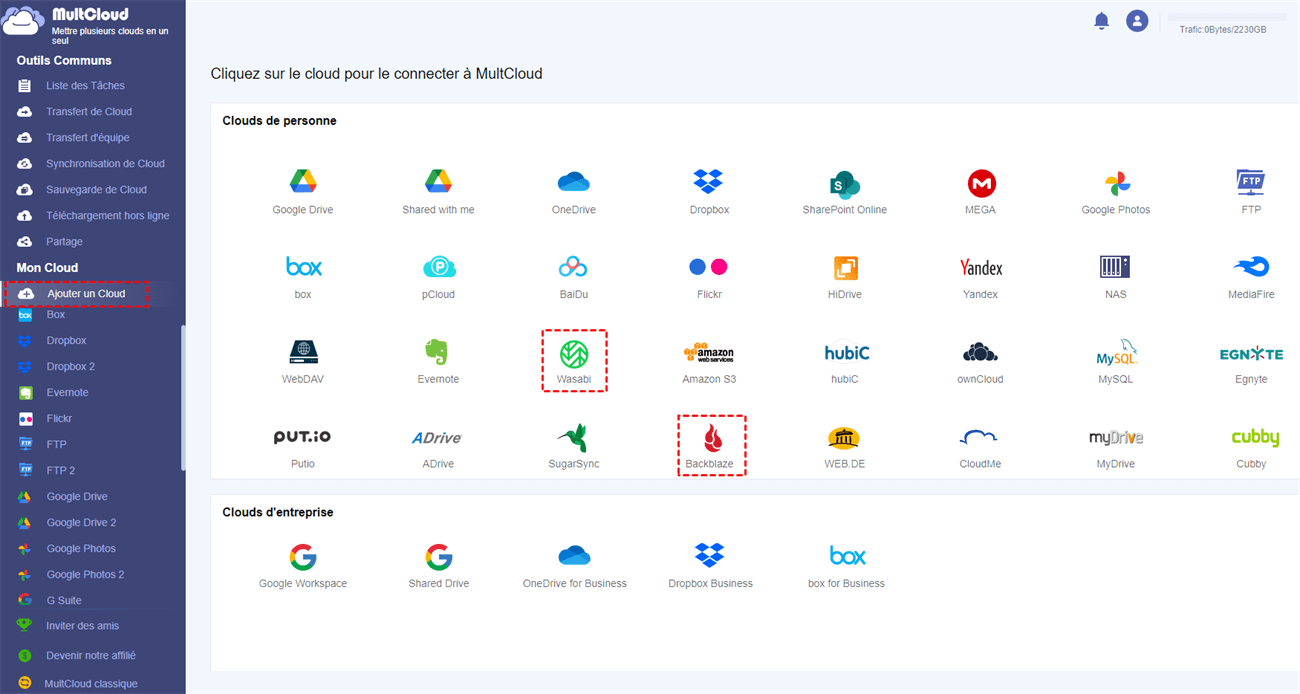1300x694 pixels.
Task: Select the box cloud in the grid
Action: click(303, 276)
